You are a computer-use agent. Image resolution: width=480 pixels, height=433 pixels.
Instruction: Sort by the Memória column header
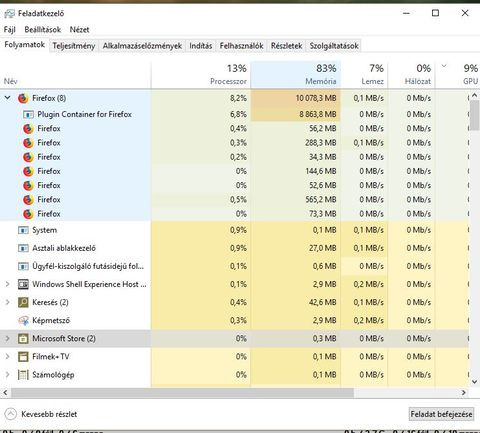(x=295, y=75)
